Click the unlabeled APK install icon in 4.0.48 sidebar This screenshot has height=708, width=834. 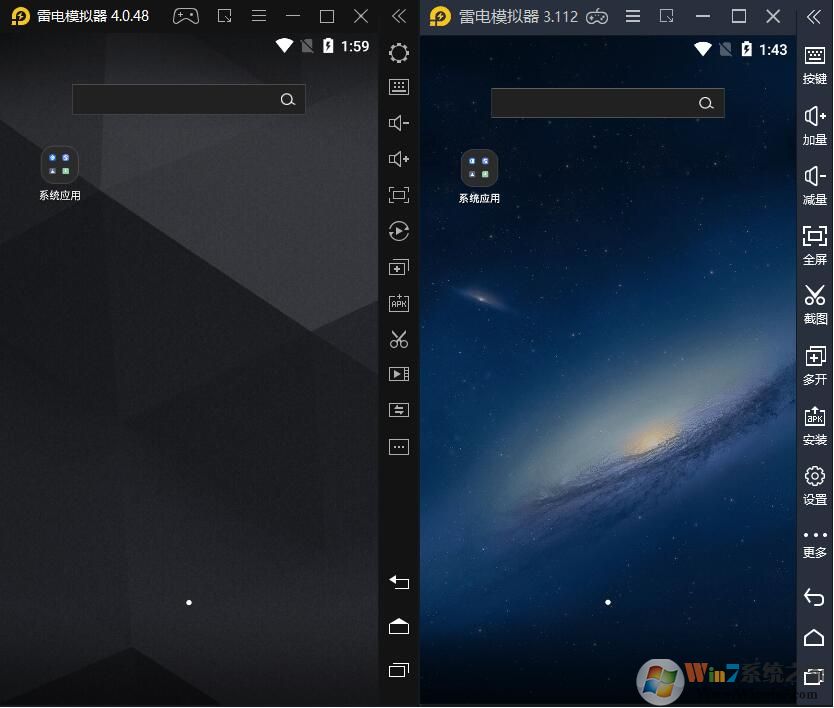point(399,303)
